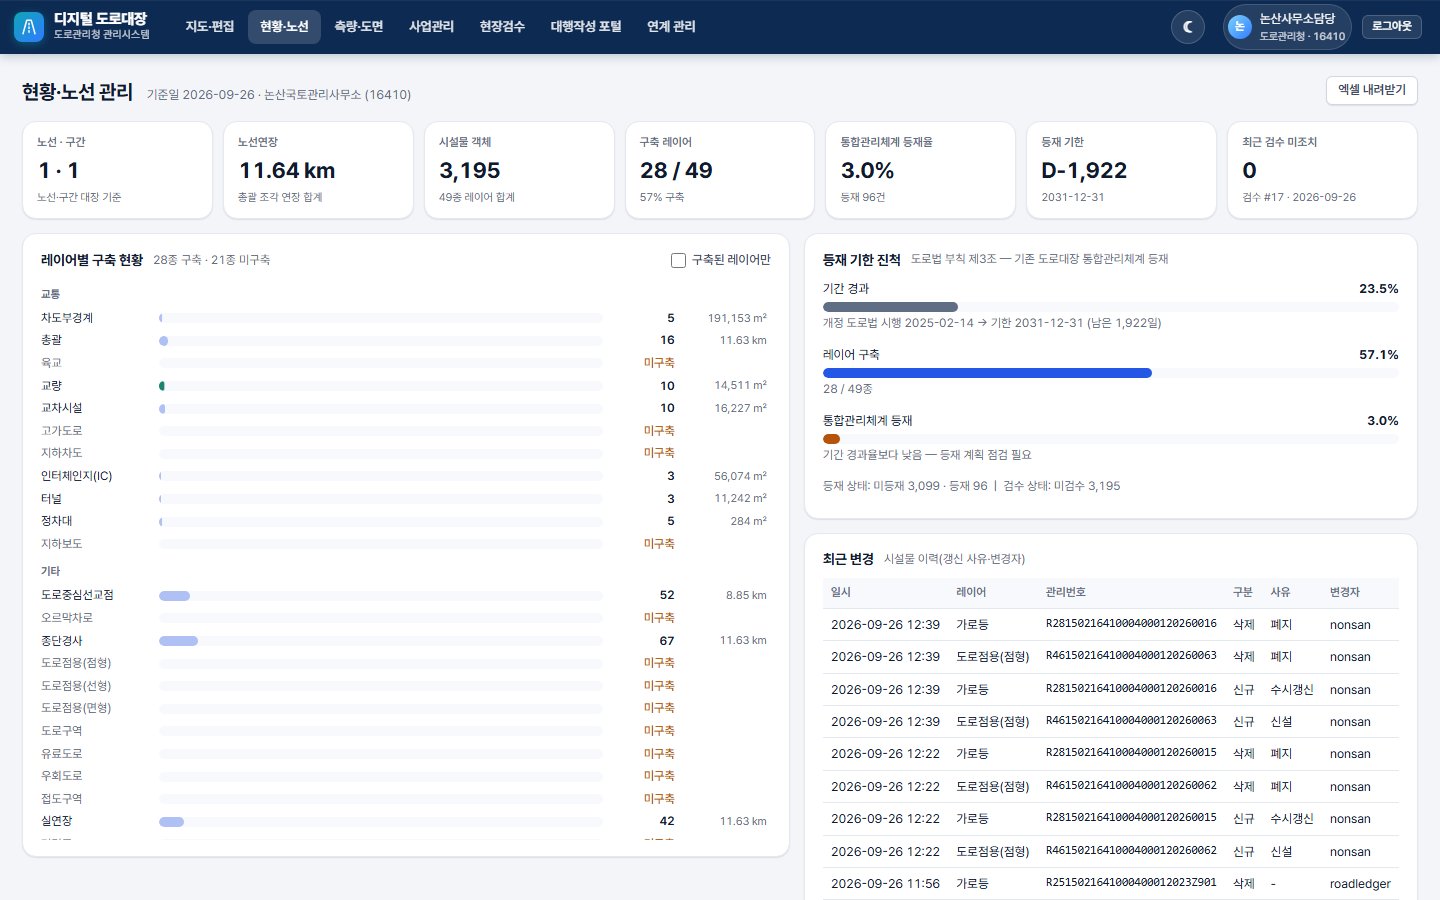Click the 논산사무소담당 user avatar

(x=1240, y=27)
